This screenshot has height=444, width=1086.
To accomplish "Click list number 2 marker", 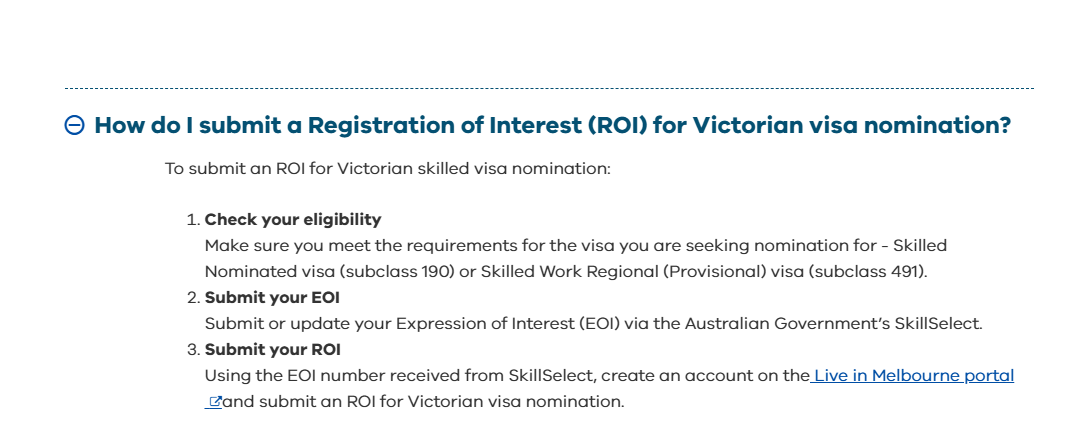I will coord(193,298).
